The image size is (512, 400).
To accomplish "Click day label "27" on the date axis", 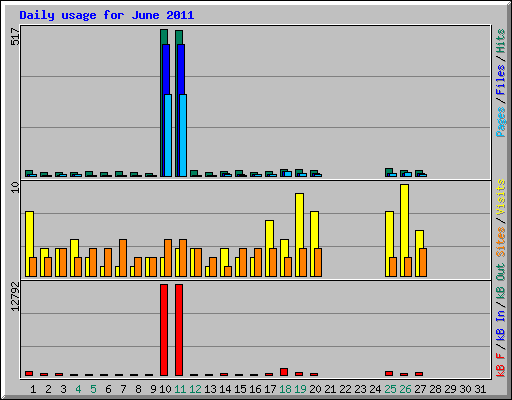I will (420, 389).
